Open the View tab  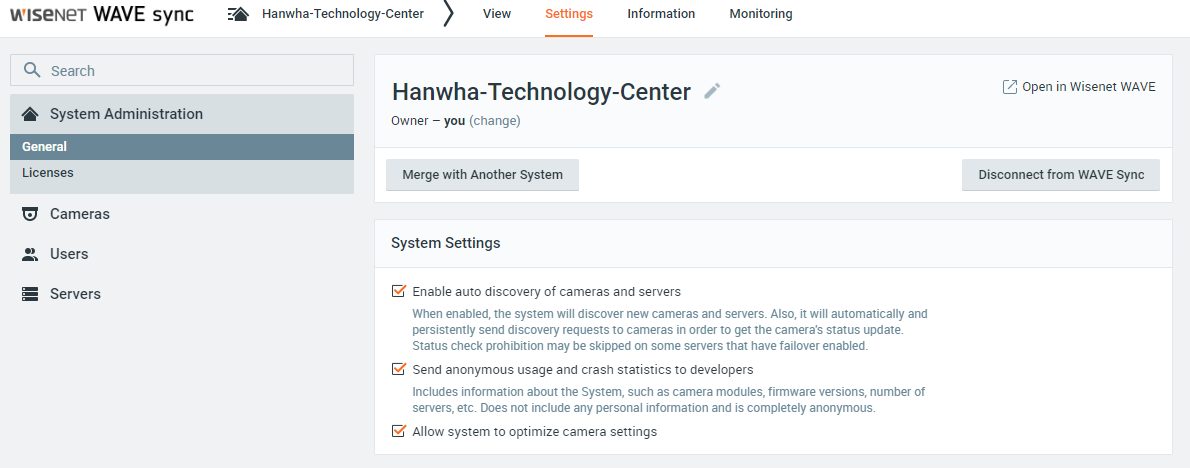click(497, 14)
